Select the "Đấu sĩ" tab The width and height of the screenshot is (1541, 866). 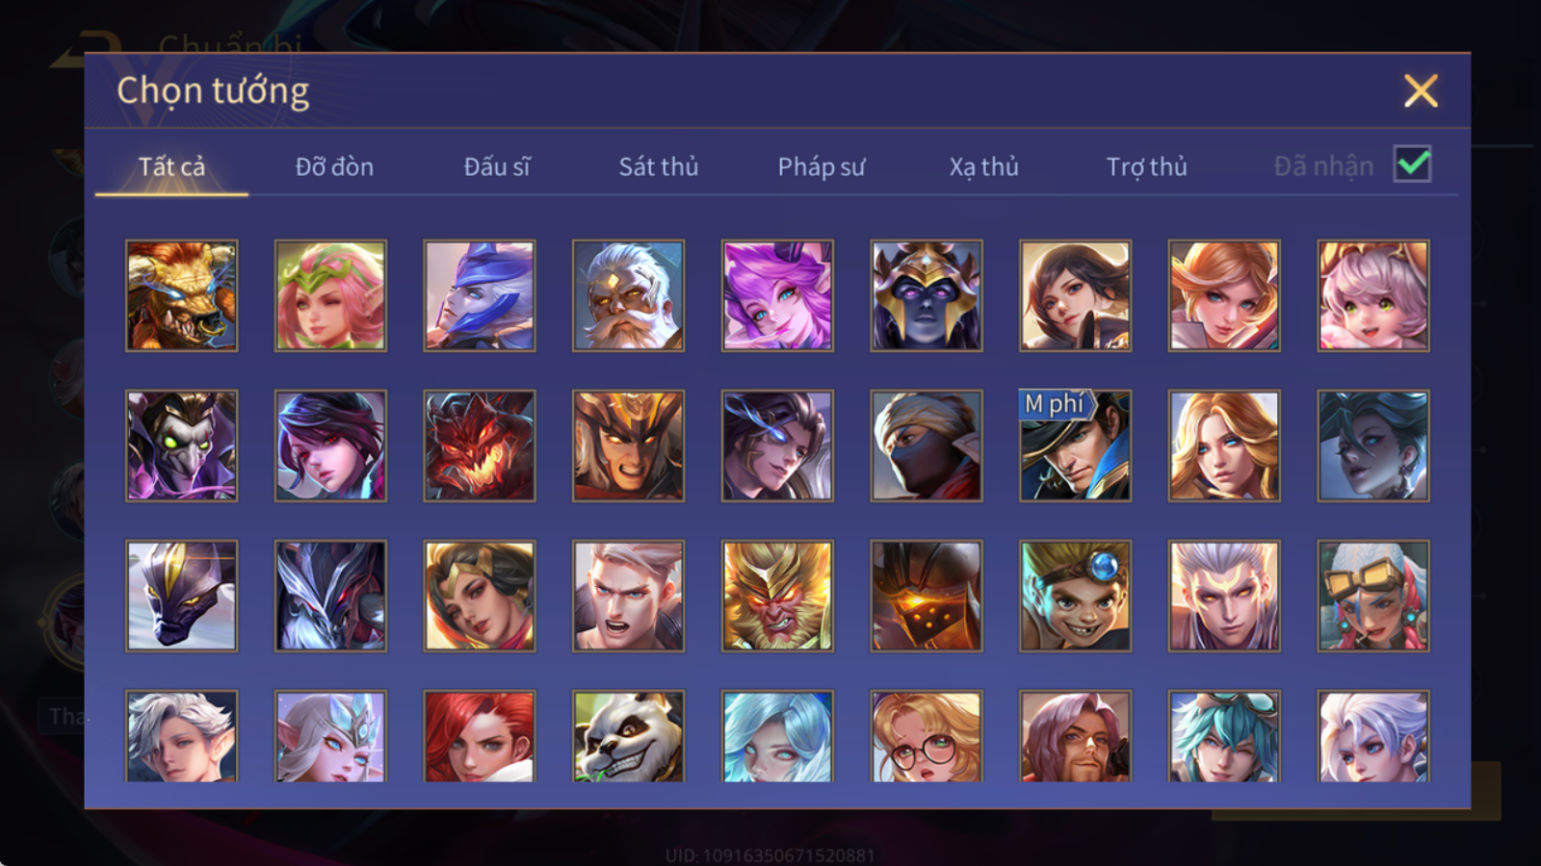(496, 167)
